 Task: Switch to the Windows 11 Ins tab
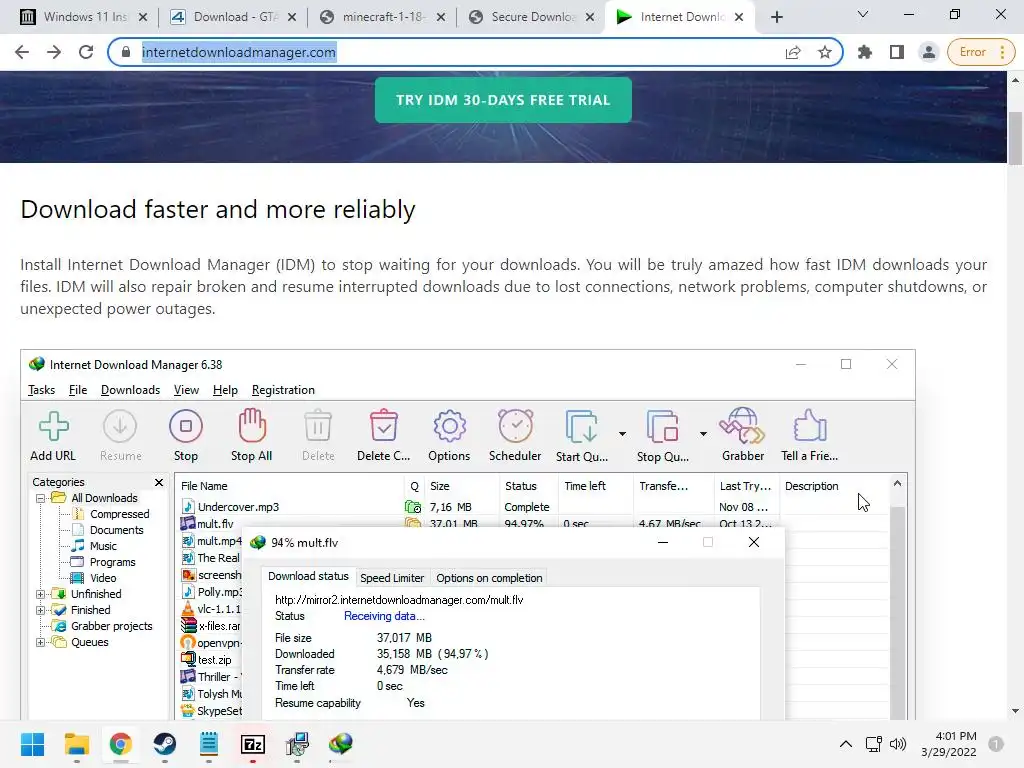84,17
